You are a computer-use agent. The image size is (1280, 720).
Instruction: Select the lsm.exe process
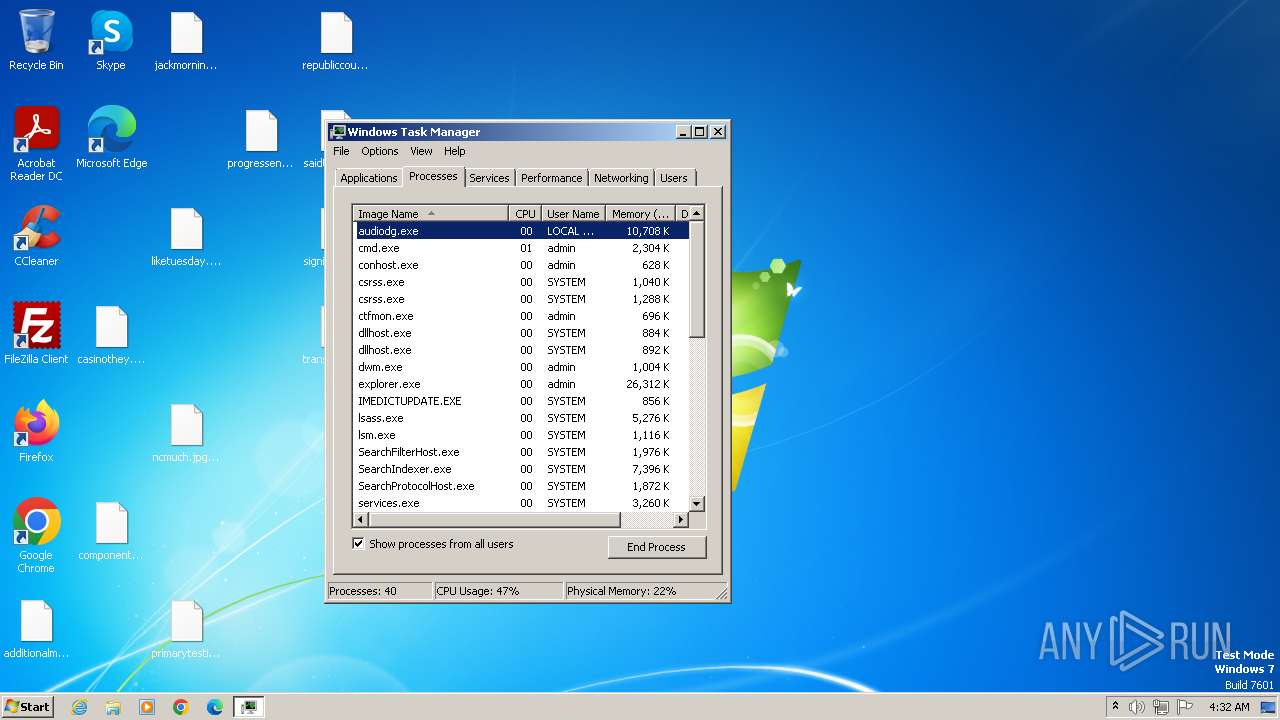point(521,435)
